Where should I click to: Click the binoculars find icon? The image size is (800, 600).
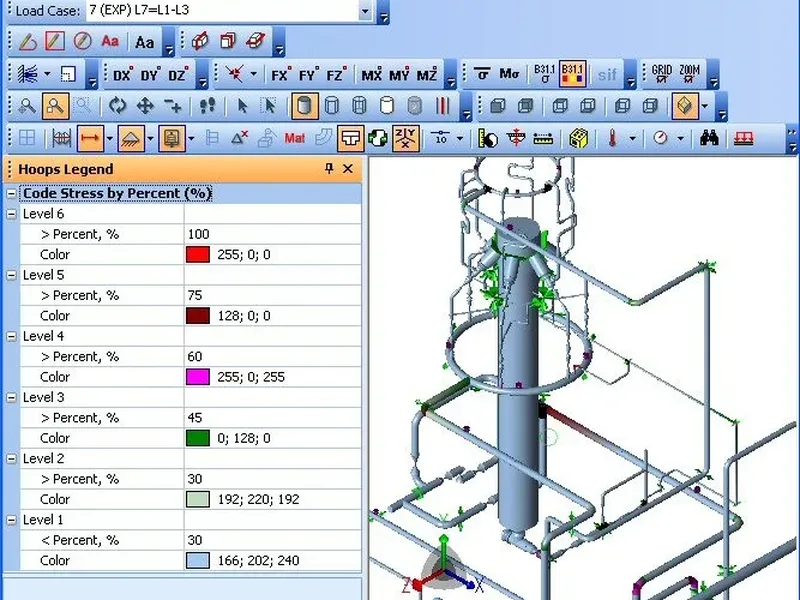click(709, 138)
